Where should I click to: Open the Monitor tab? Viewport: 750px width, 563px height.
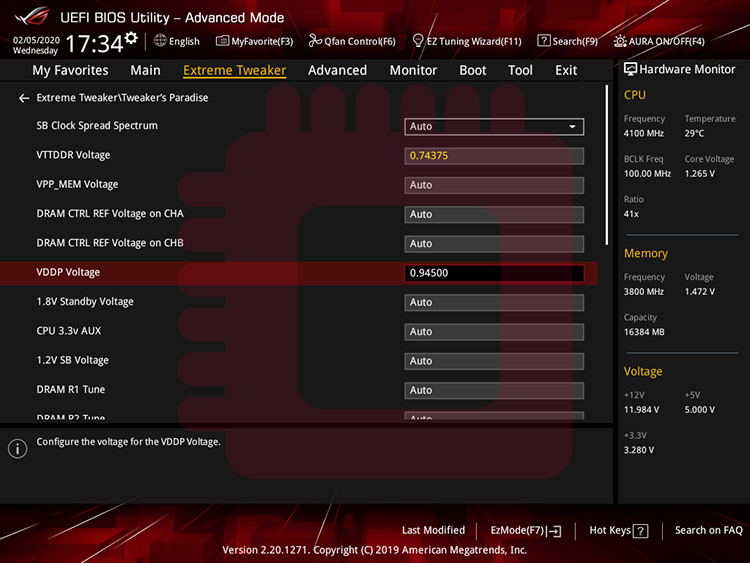click(x=413, y=70)
